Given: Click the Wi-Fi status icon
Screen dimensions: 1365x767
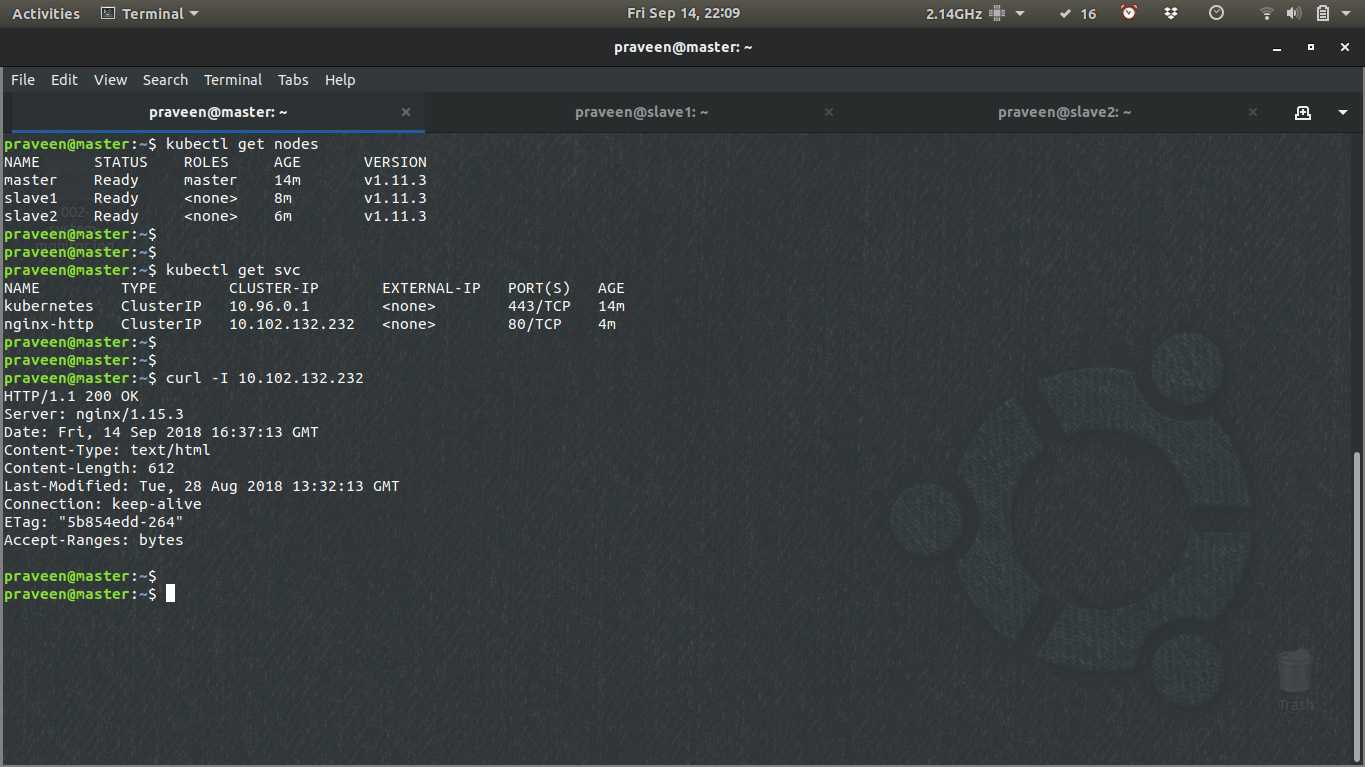Looking at the screenshot, I should [1266, 13].
